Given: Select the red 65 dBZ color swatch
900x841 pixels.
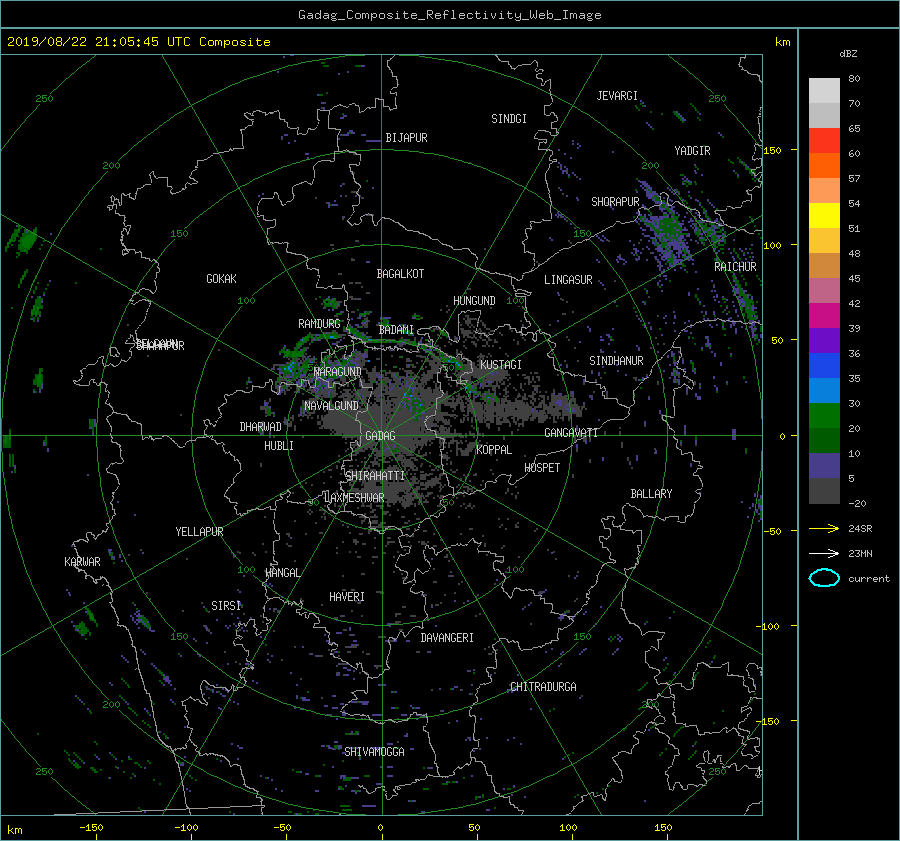Looking at the screenshot, I should coord(824,141).
